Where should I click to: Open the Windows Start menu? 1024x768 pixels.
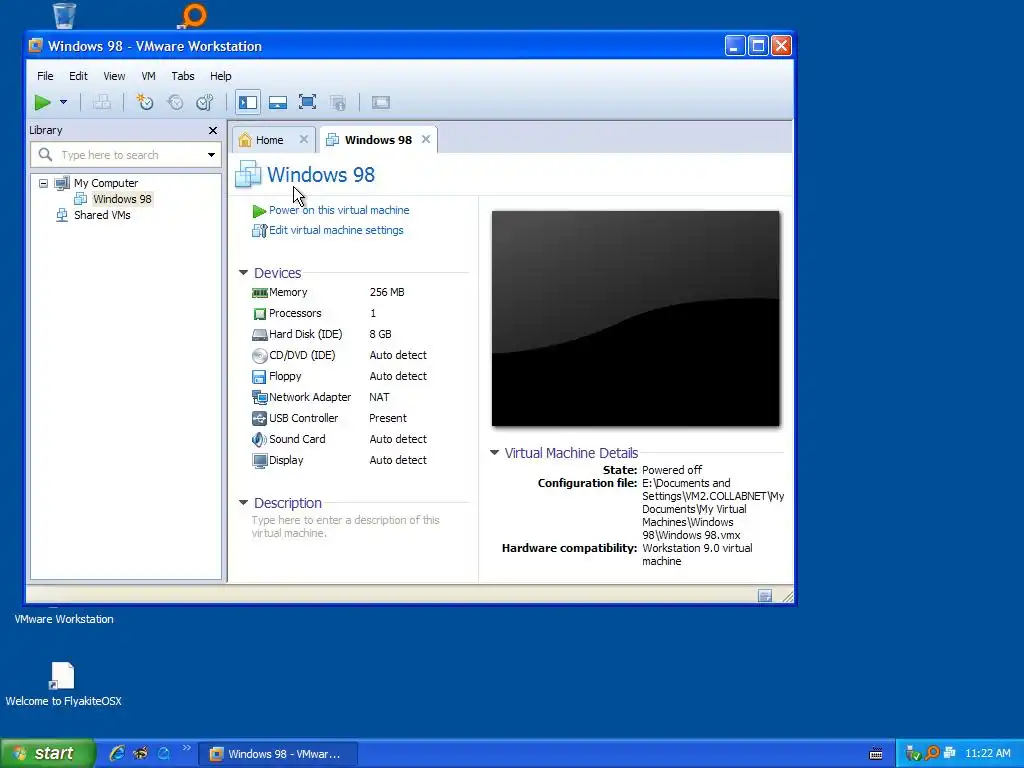click(48, 753)
